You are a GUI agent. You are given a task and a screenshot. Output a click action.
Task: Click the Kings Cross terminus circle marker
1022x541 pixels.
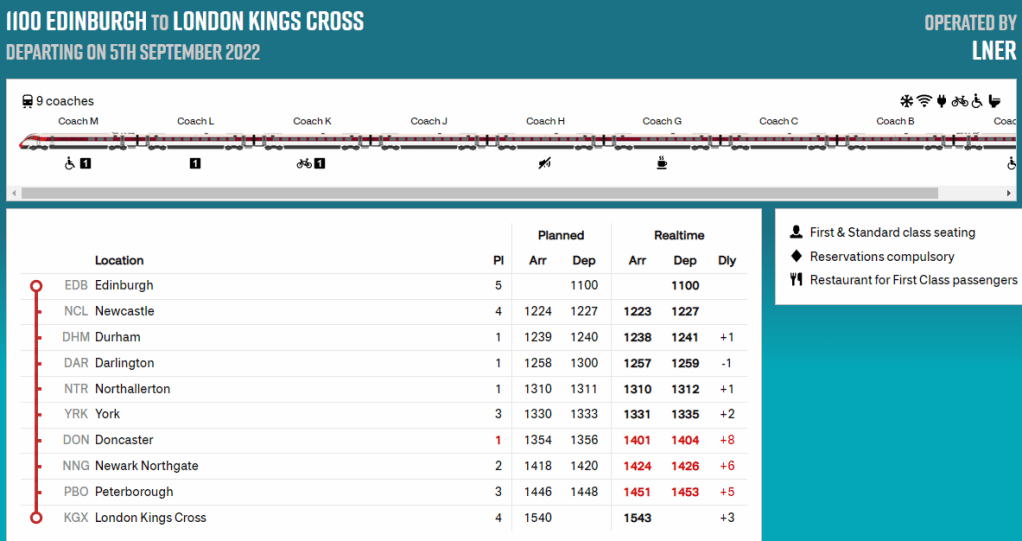36,518
